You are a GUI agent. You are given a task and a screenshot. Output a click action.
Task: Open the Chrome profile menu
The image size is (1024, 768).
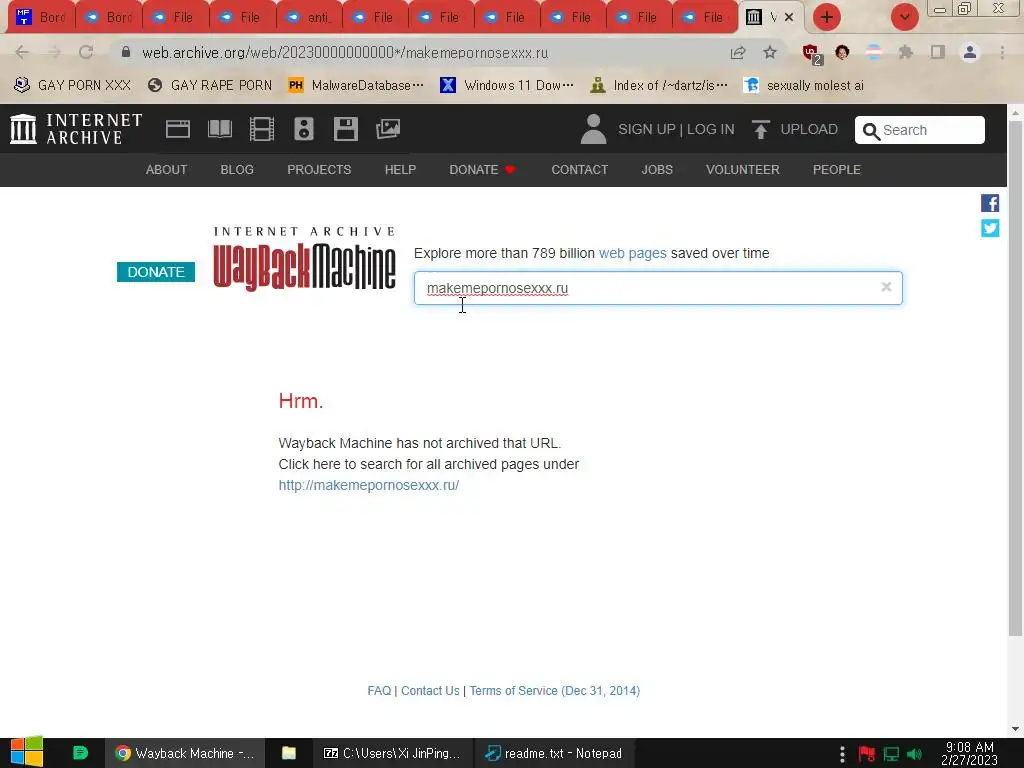(x=970, y=52)
